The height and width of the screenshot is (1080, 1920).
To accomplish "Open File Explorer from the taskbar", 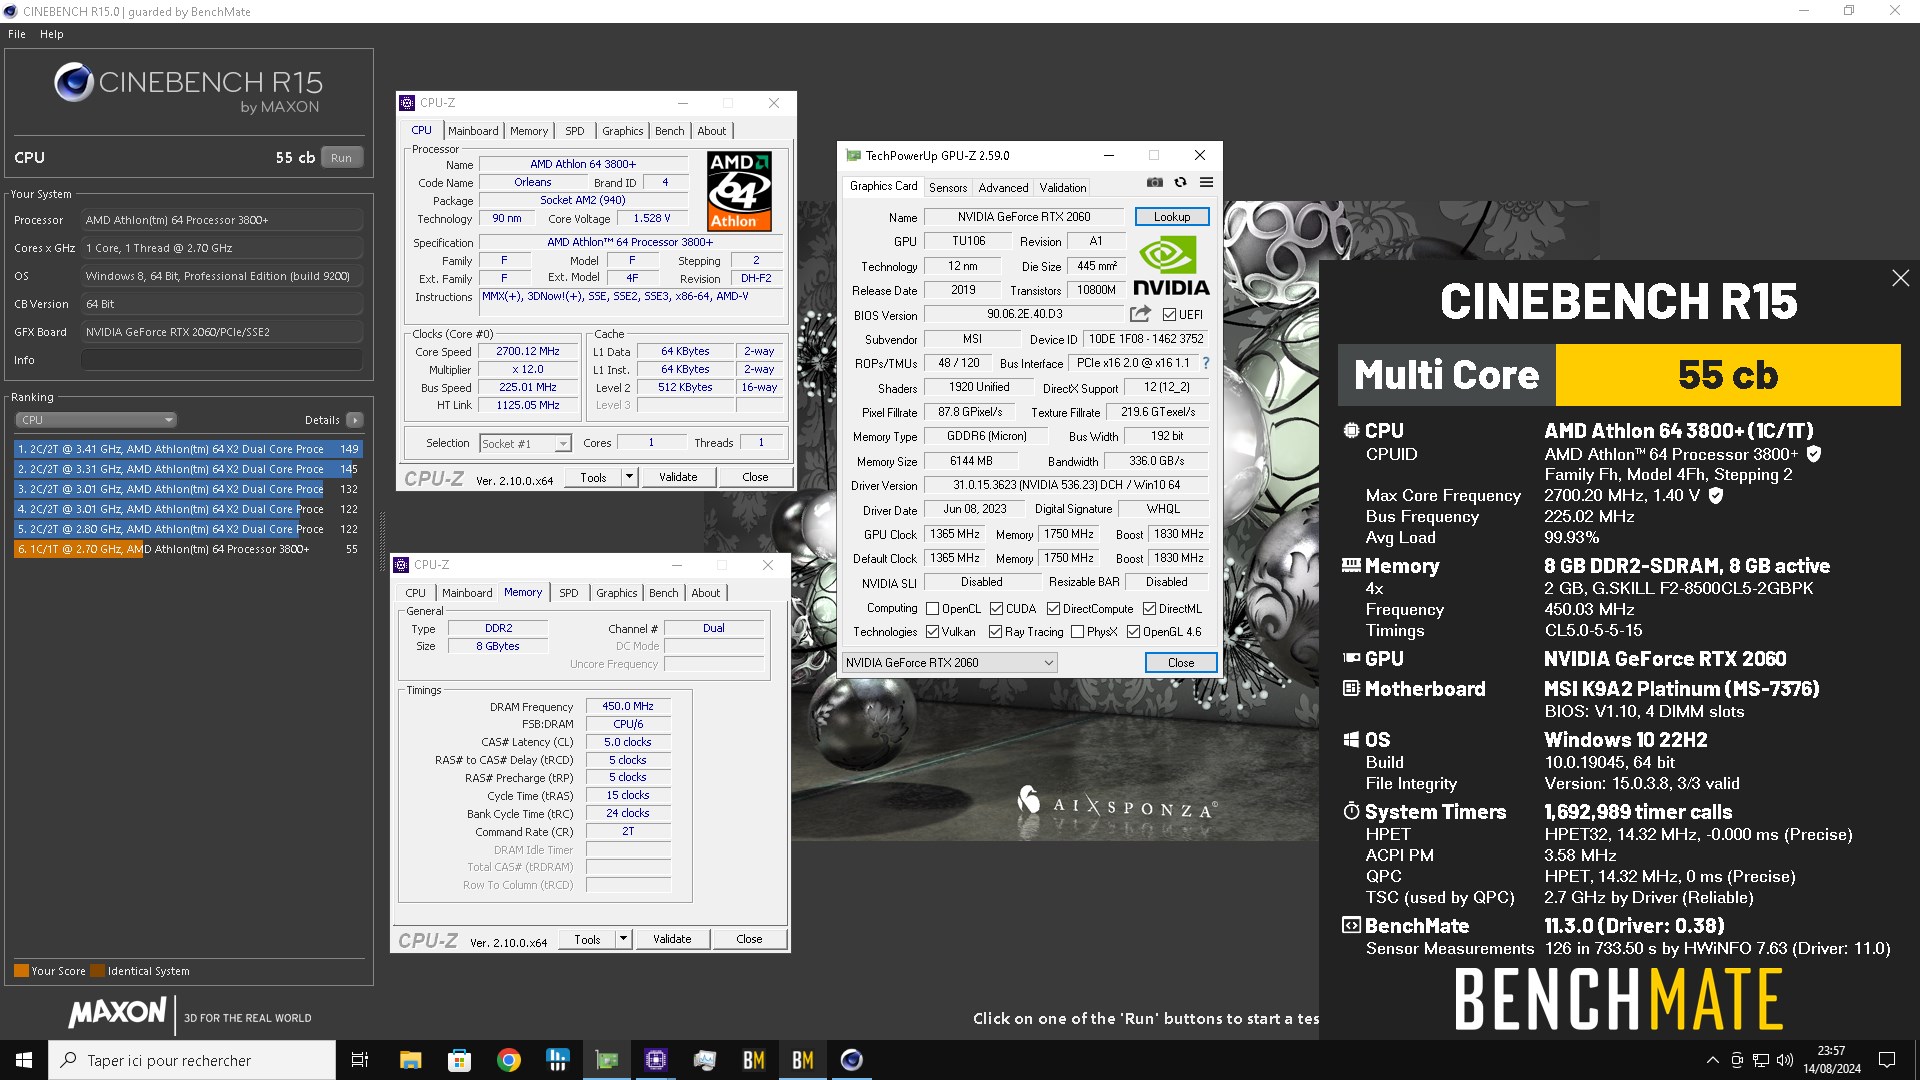I will coord(410,1060).
